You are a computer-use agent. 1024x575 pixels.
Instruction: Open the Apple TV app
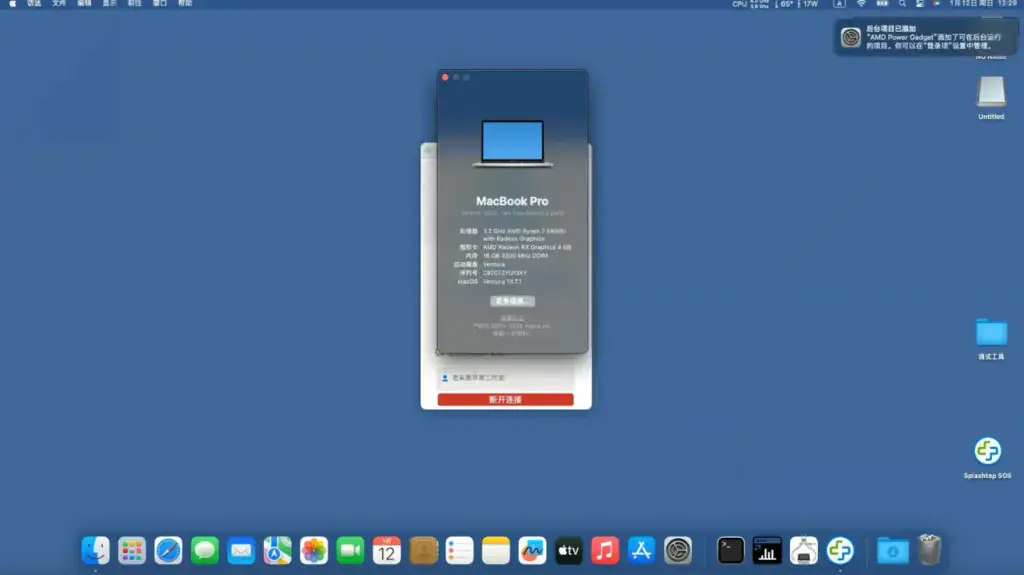(569, 550)
